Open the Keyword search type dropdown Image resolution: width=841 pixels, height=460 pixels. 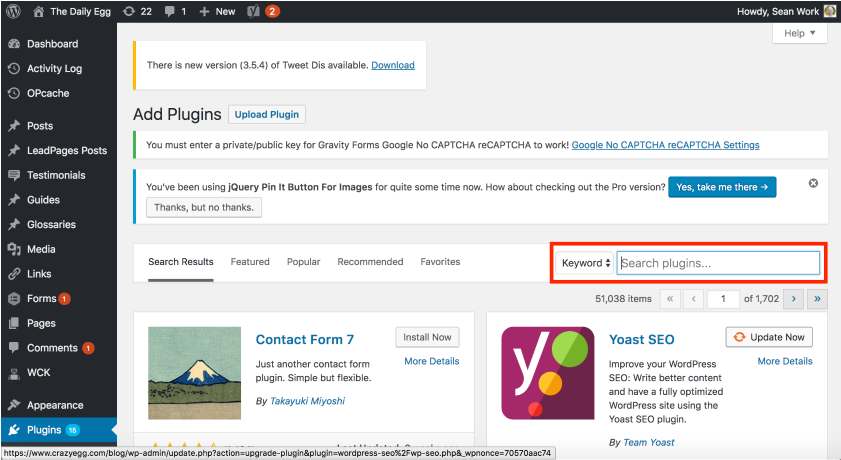pos(585,263)
